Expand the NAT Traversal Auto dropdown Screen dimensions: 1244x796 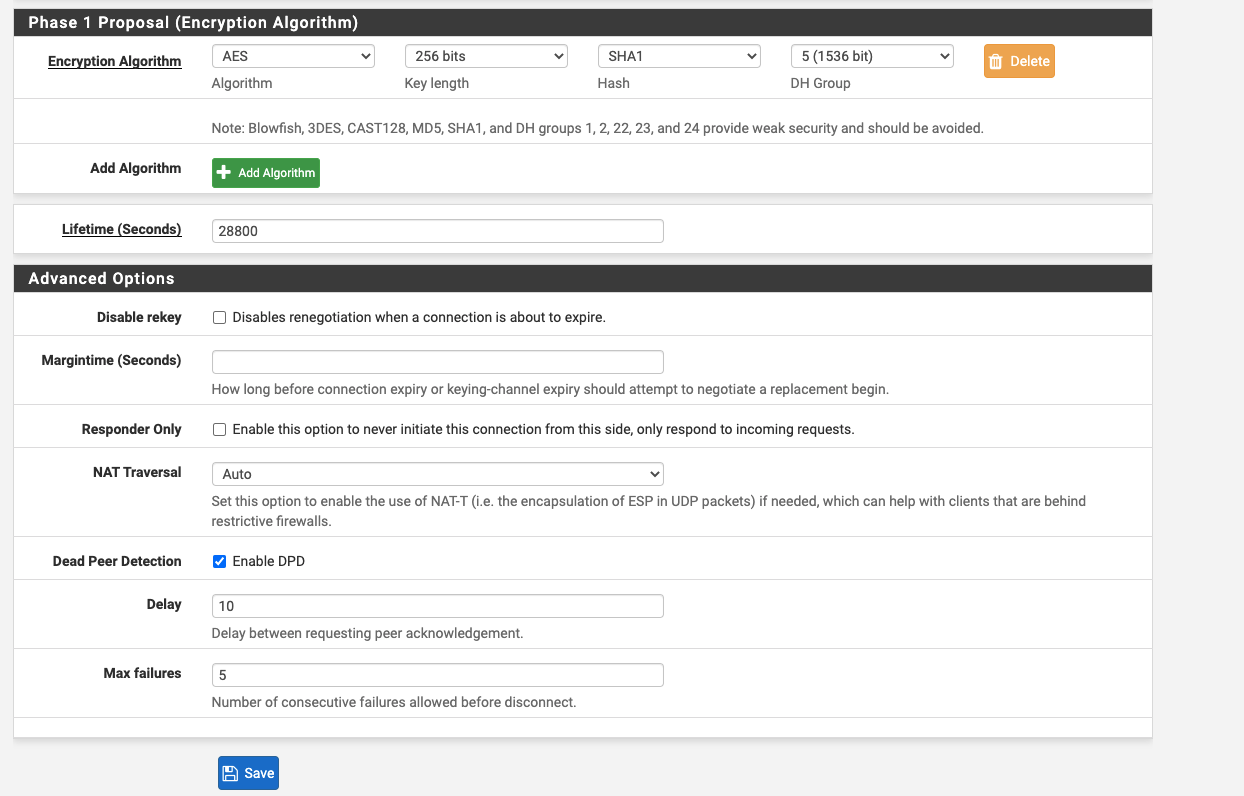click(x=438, y=474)
